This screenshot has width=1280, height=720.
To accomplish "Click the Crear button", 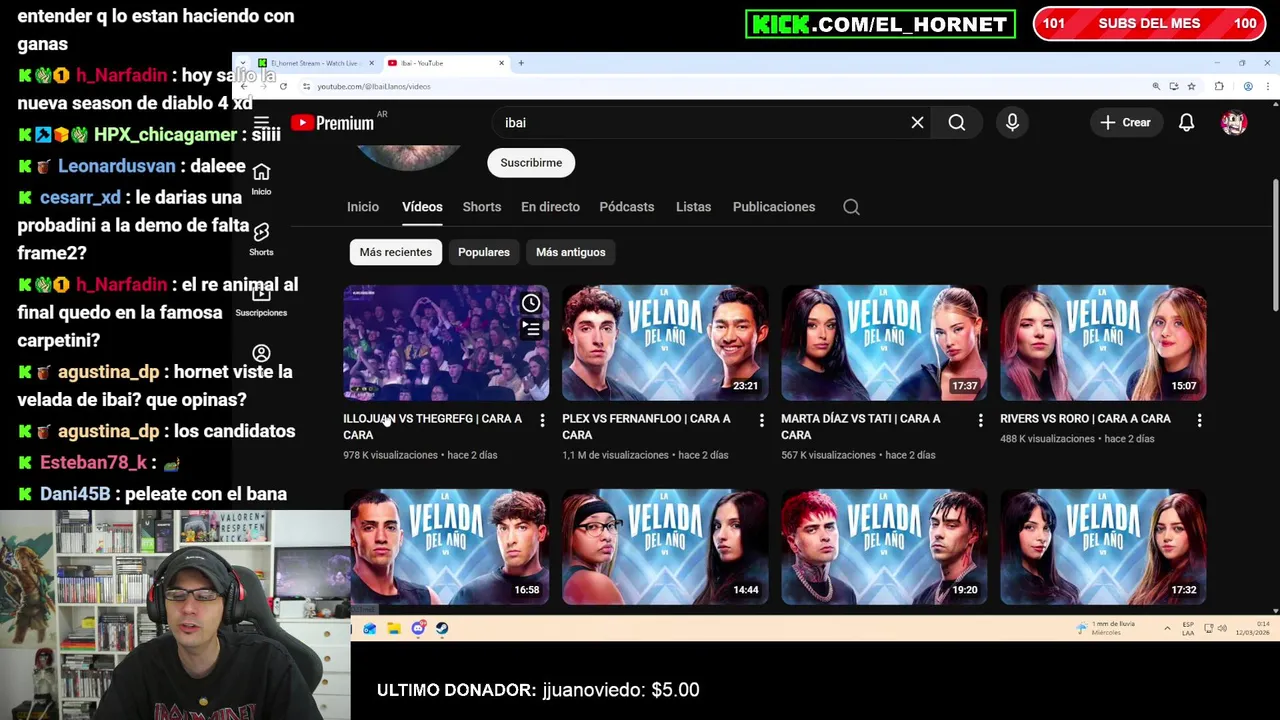I will [1126, 122].
